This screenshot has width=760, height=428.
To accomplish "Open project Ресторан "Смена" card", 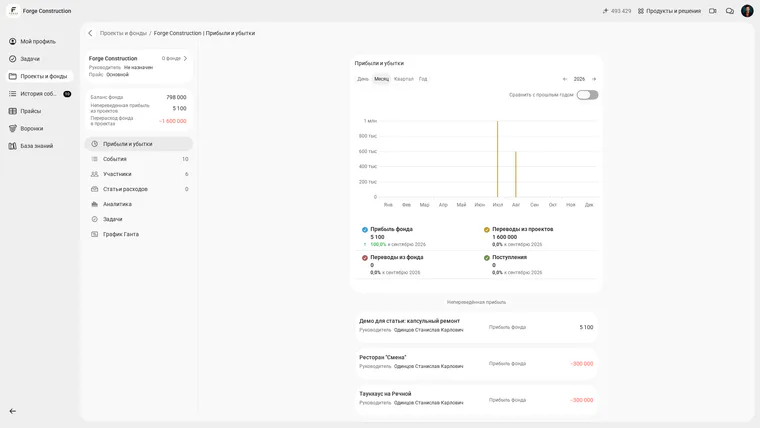I will (476, 364).
